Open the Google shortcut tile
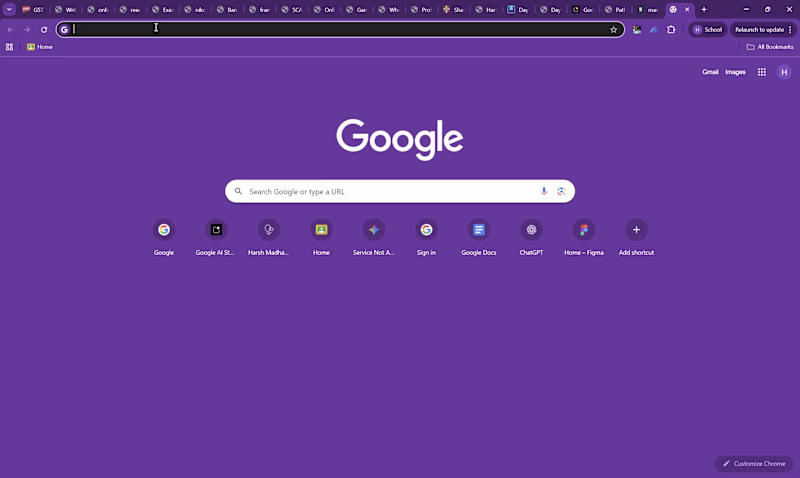The image size is (800, 478). (x=164, y=237)
